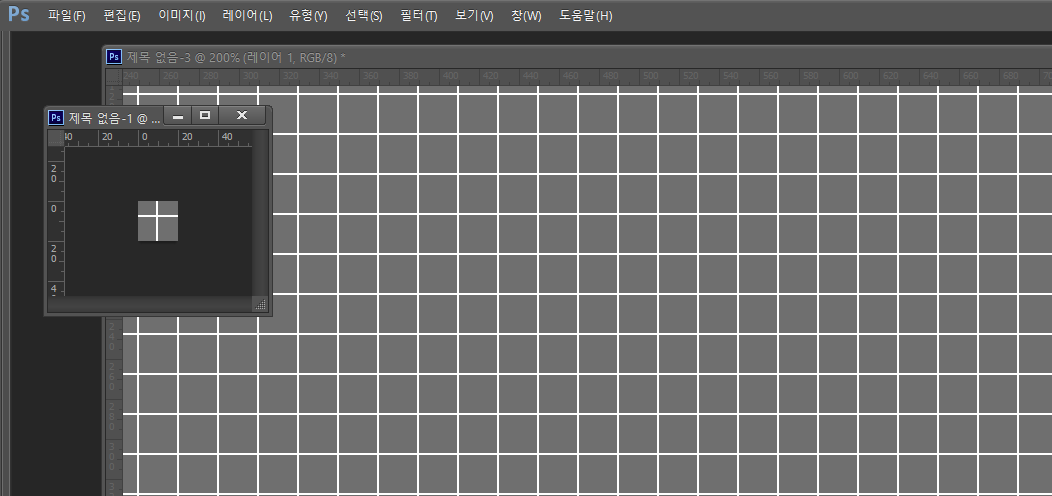Open the 보기(V) menu
The height and width of the screenshot is (496, 1052).
(x=474, y=15)
